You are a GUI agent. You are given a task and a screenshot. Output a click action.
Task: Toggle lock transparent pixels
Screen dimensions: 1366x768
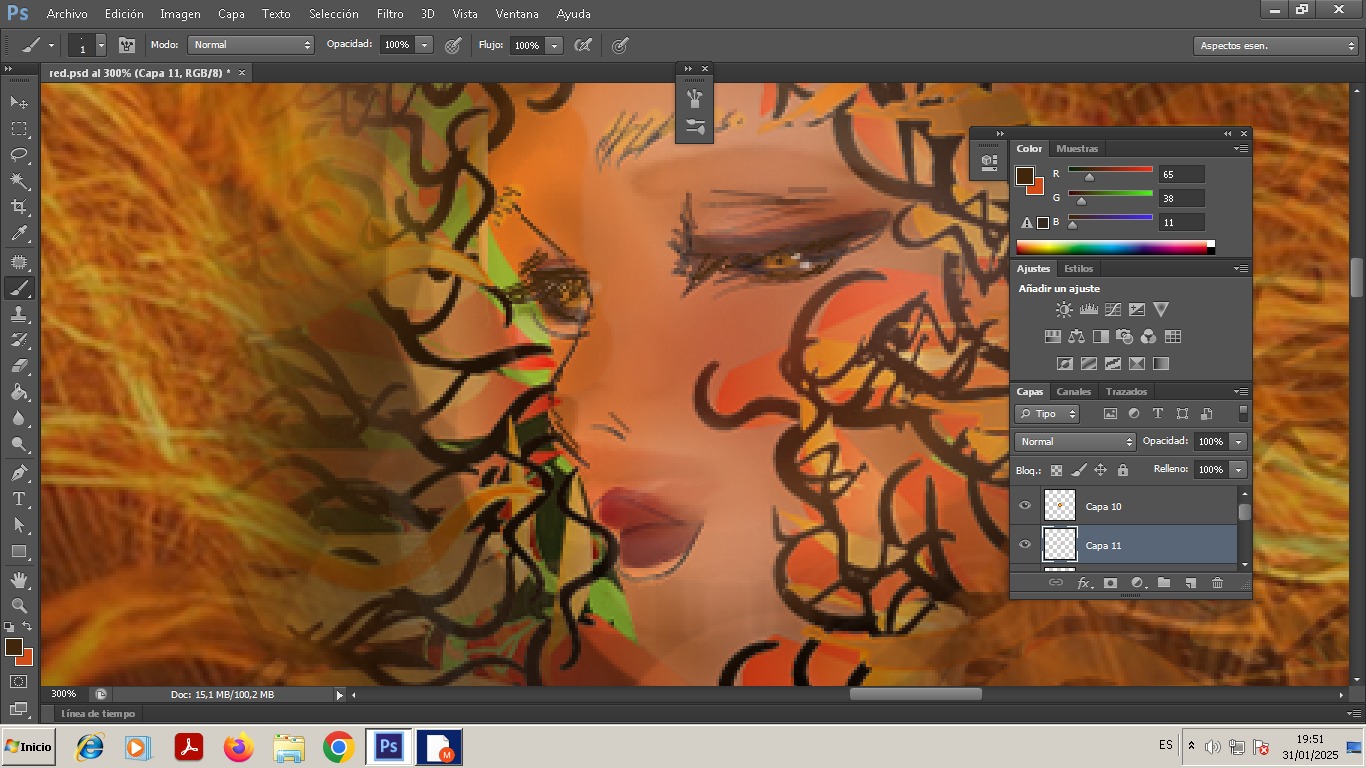pos(1056,470)
